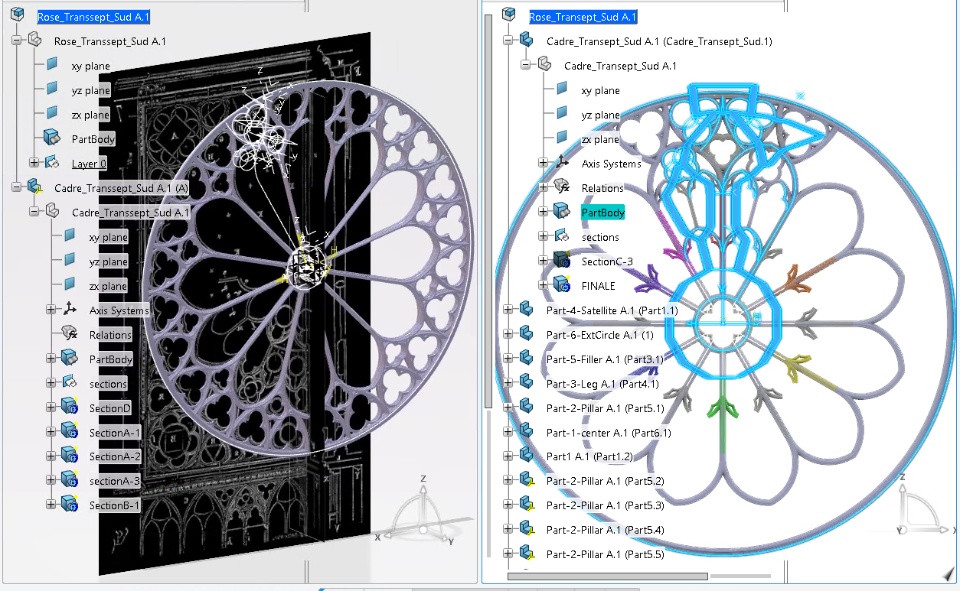
Task: Select zx plane under Rose_Transsept_Sud A.1
Action: [90, 115]
